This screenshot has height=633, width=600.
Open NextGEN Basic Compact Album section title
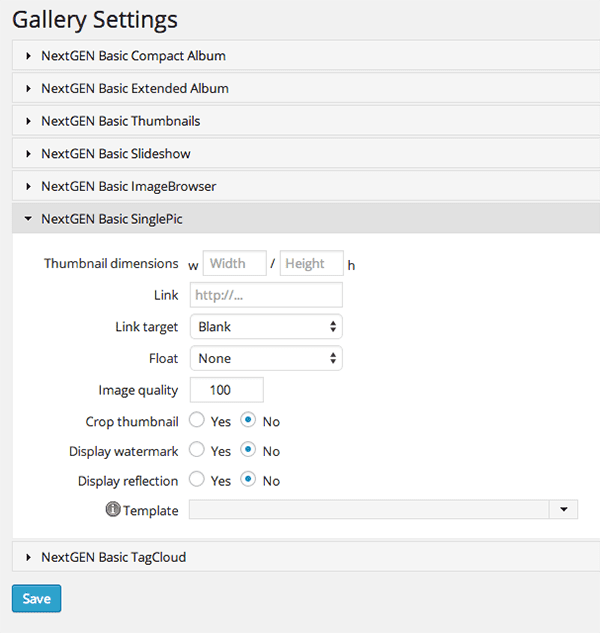[134, 56]
